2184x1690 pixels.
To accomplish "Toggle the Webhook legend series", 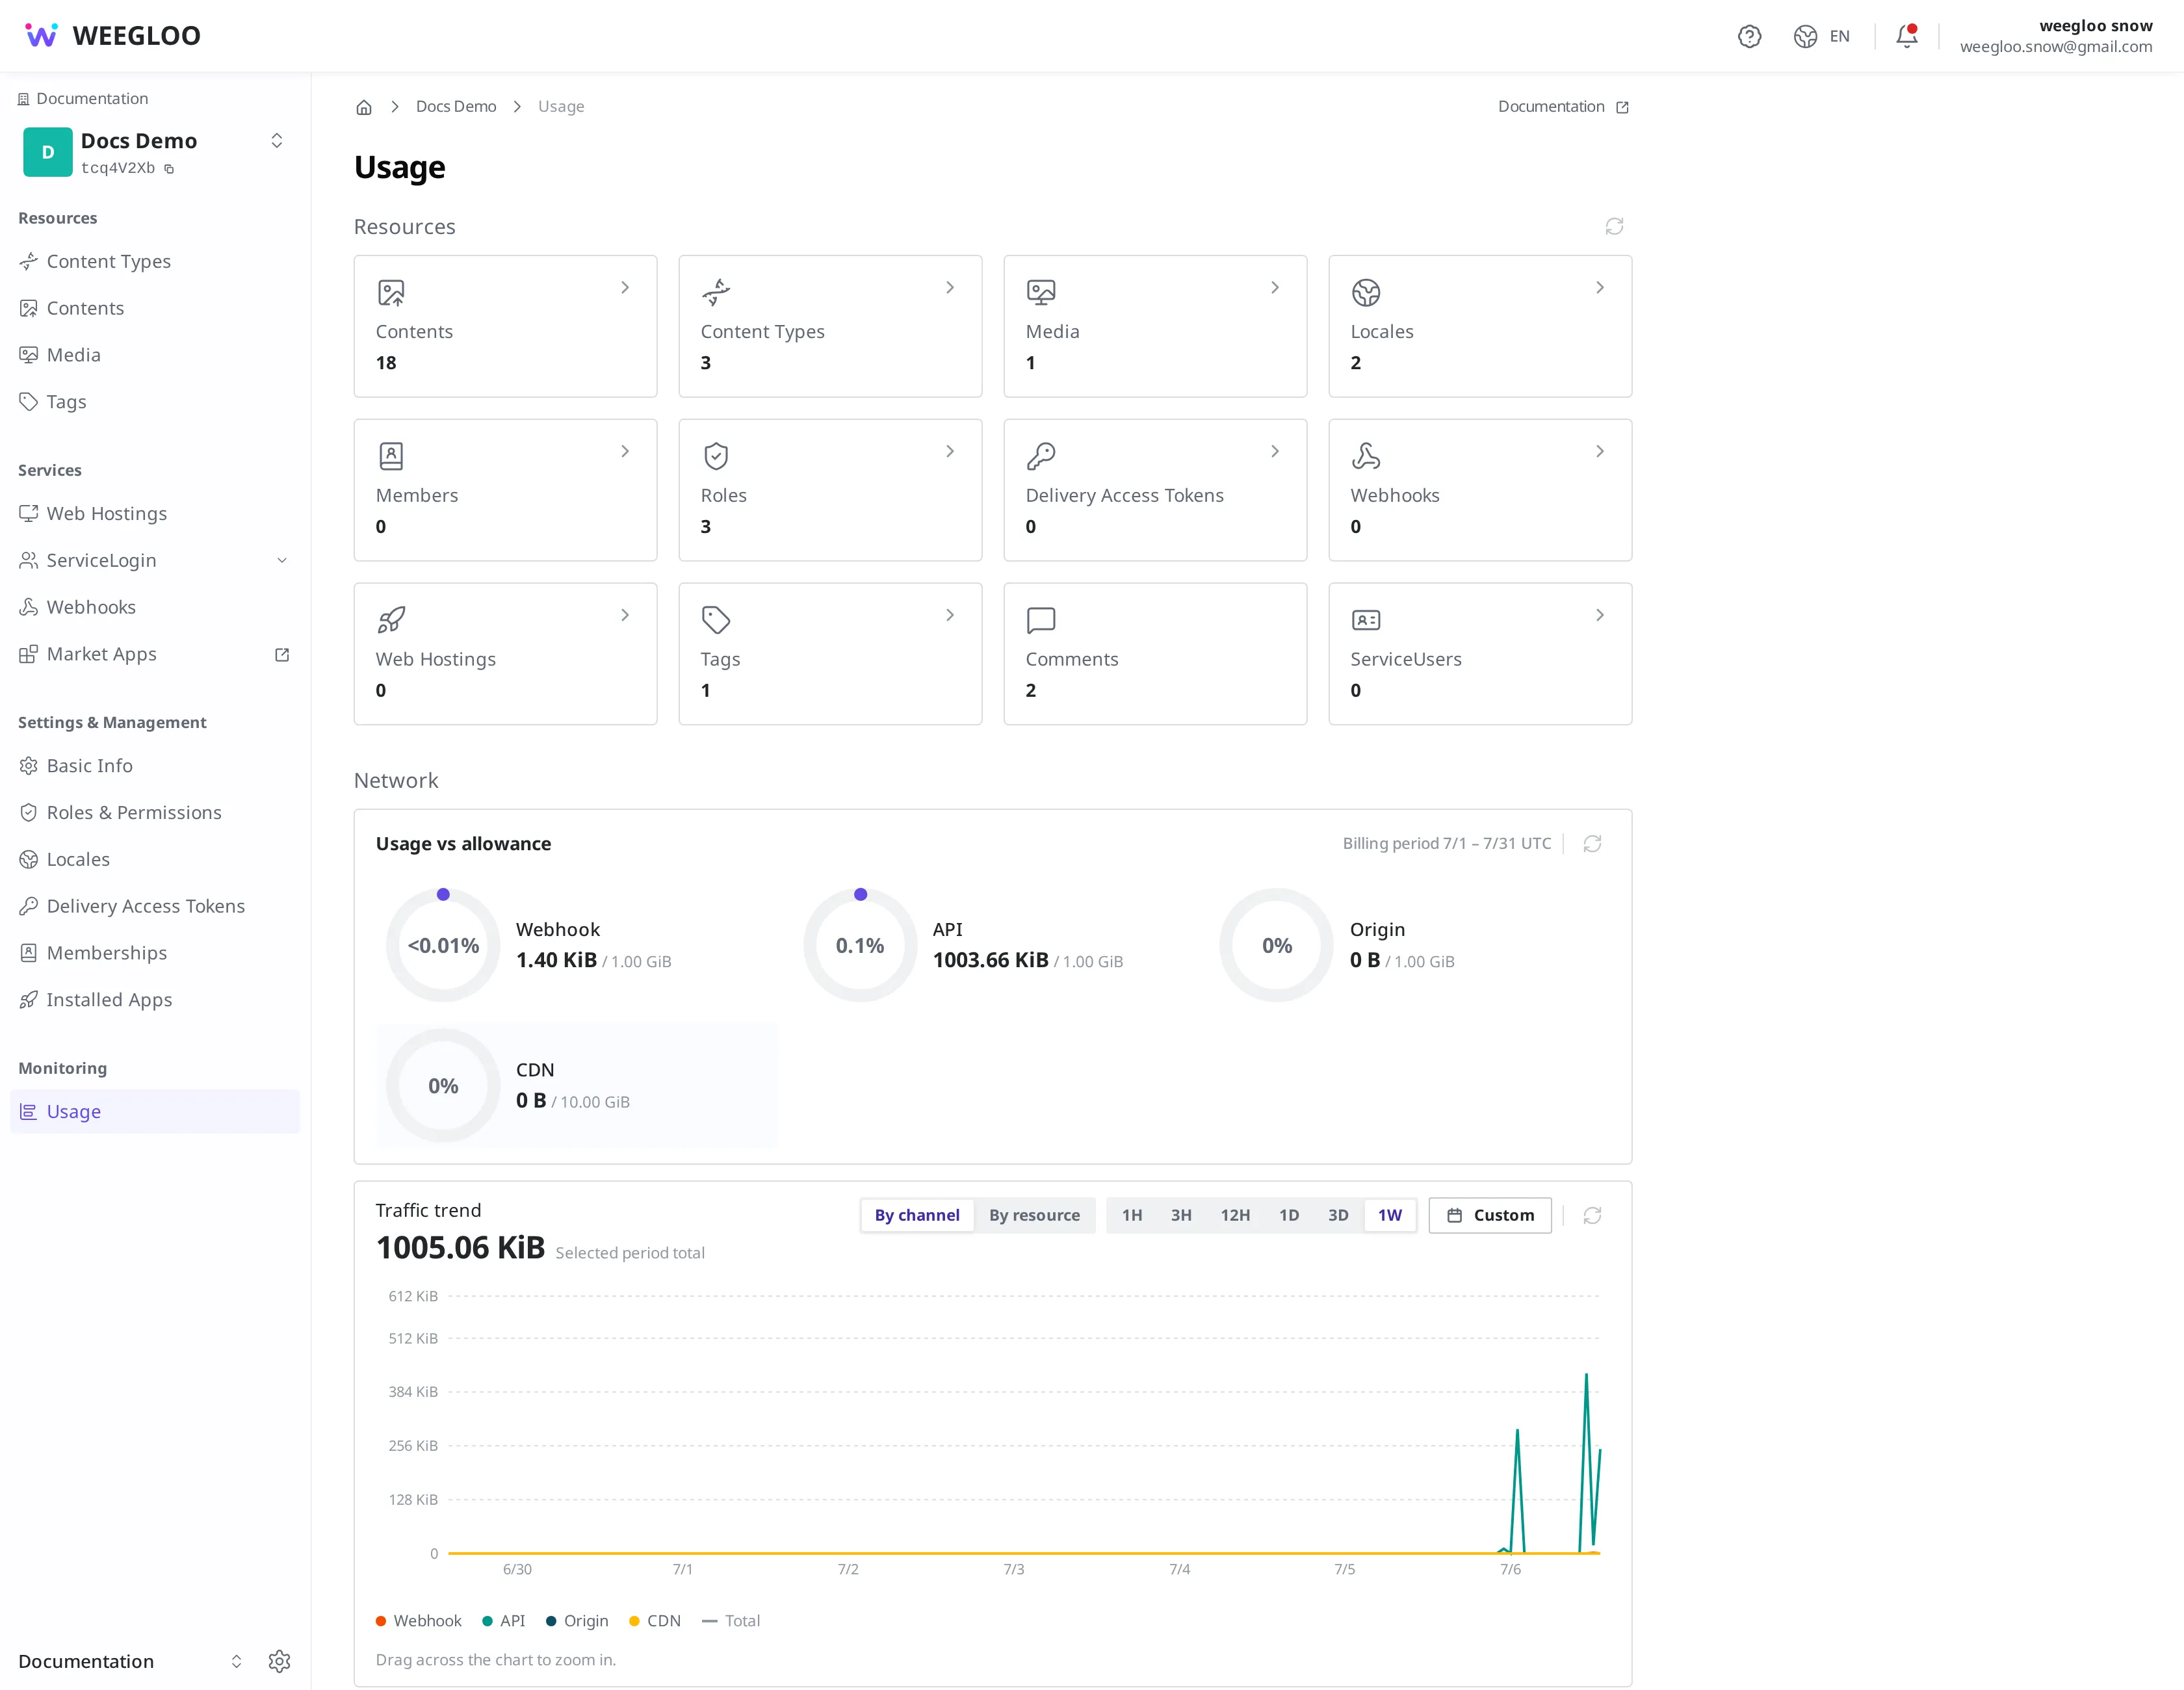I will [418, 1621].
